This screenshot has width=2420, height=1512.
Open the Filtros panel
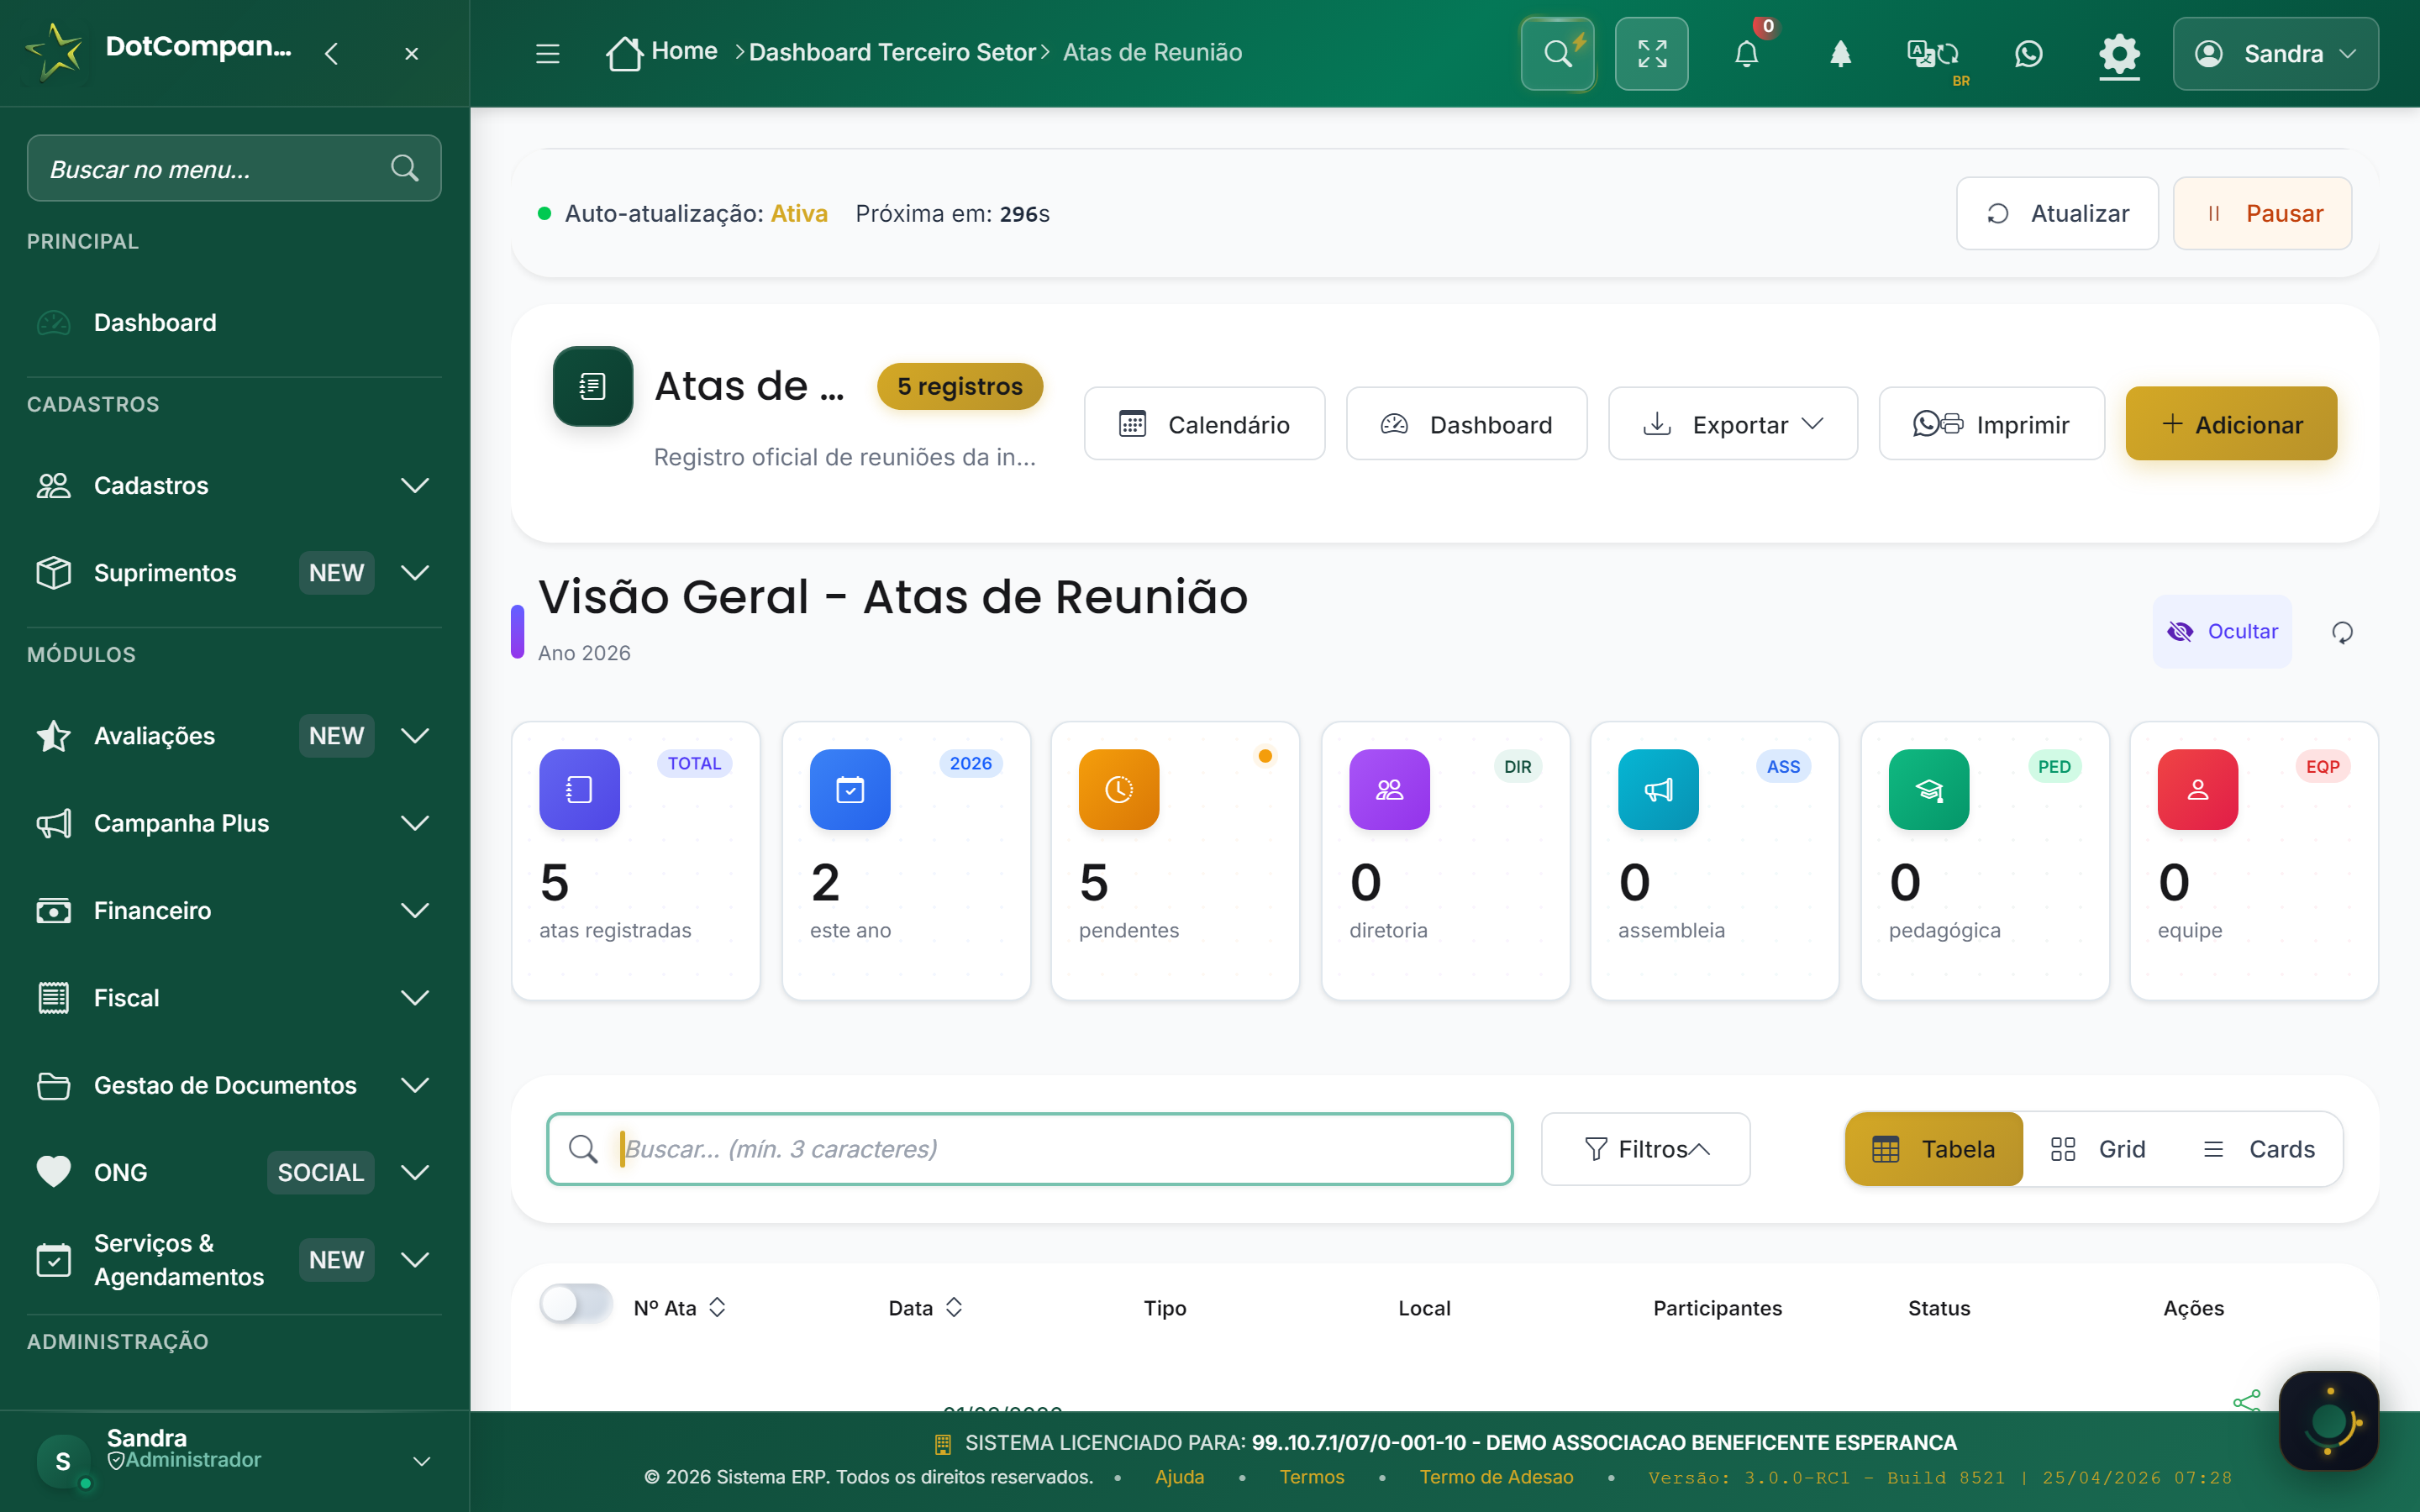[x=1645, y=1149]
